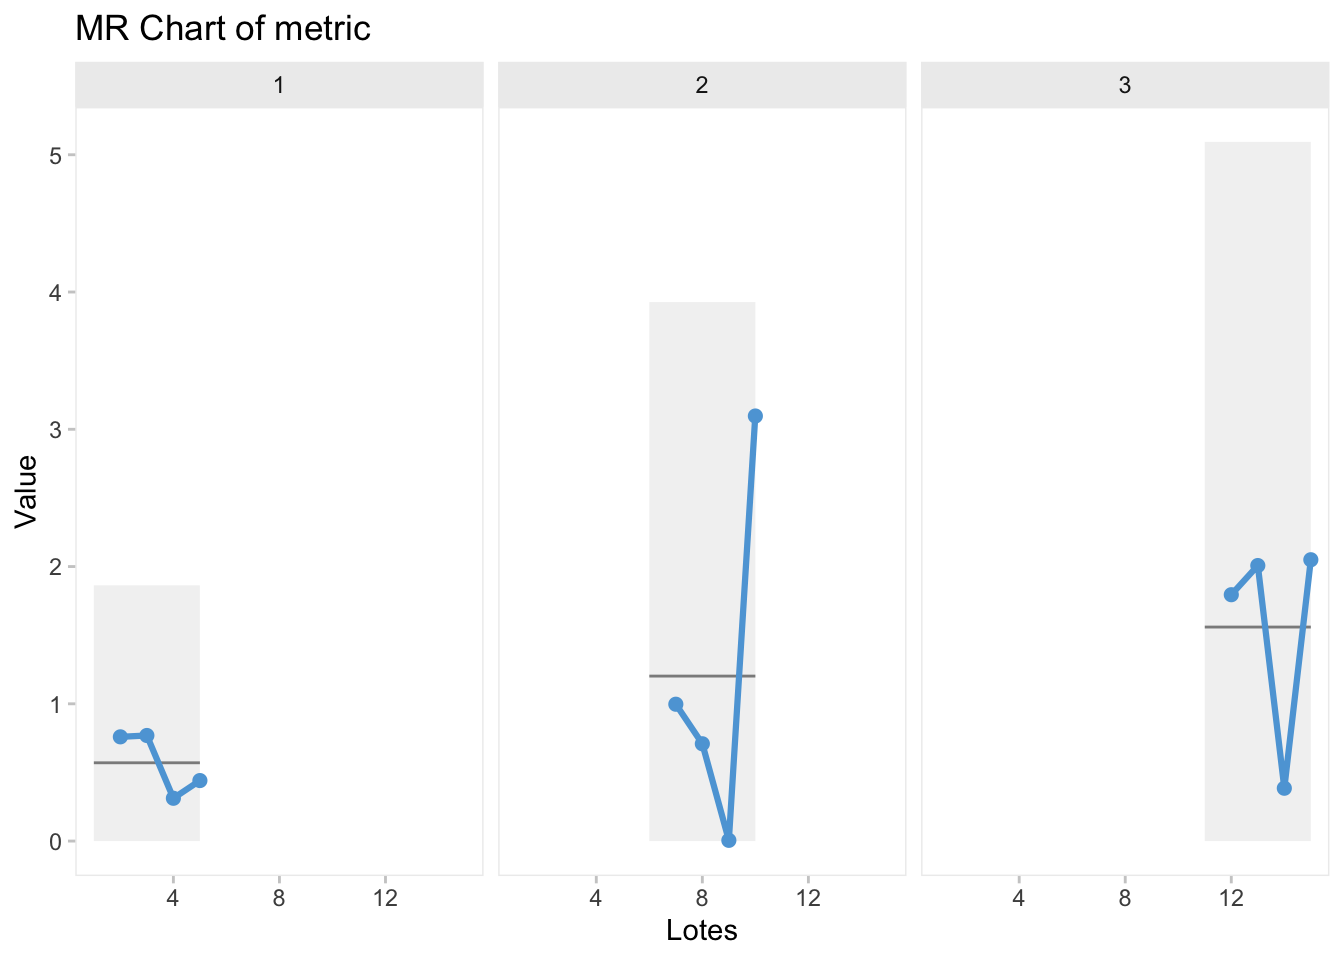The height and width of the screenshot is (960, 1344).
Task: Click the first data point in panel 2
Action: 675,704
